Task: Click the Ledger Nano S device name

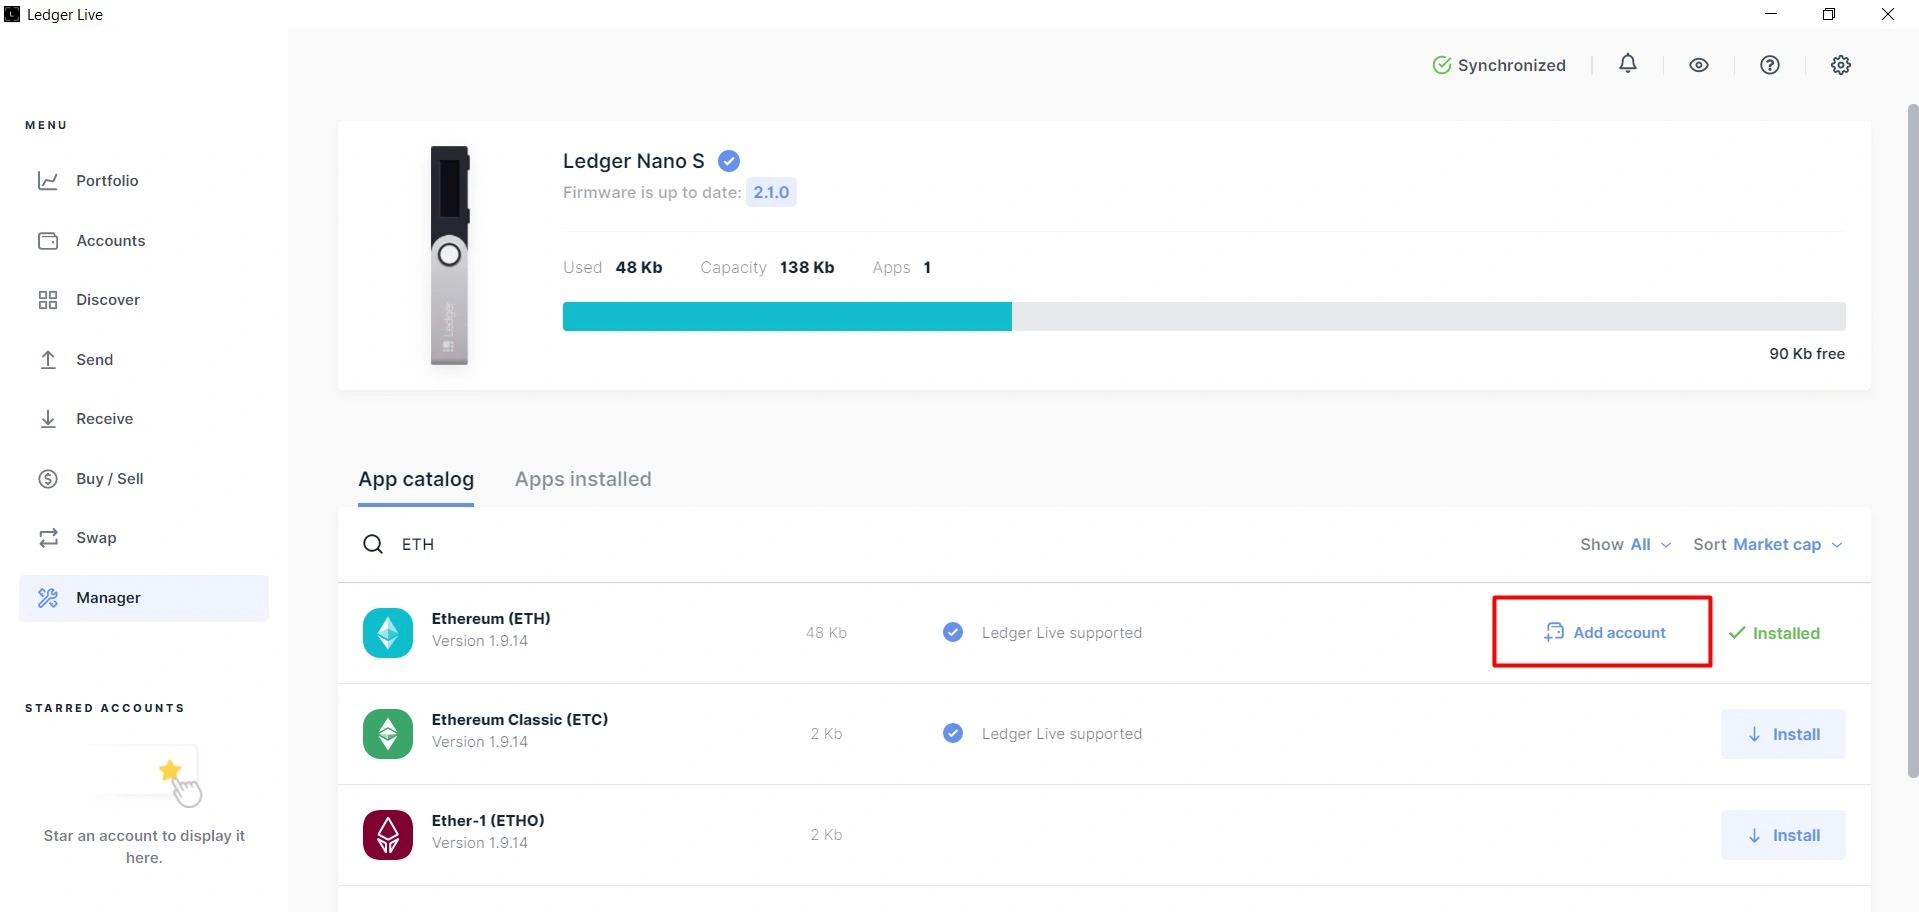Action: (634, 161)
